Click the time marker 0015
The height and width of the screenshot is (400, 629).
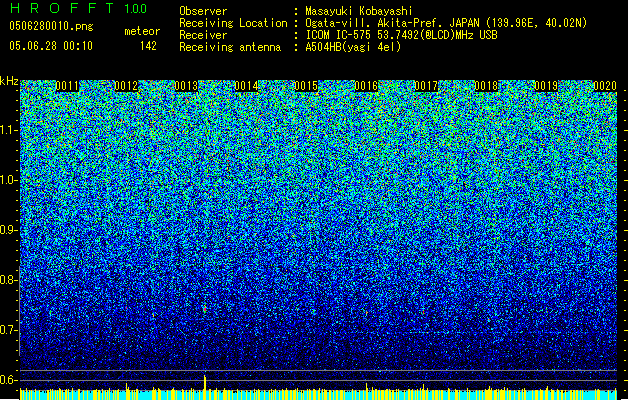(x=306, y=86)
